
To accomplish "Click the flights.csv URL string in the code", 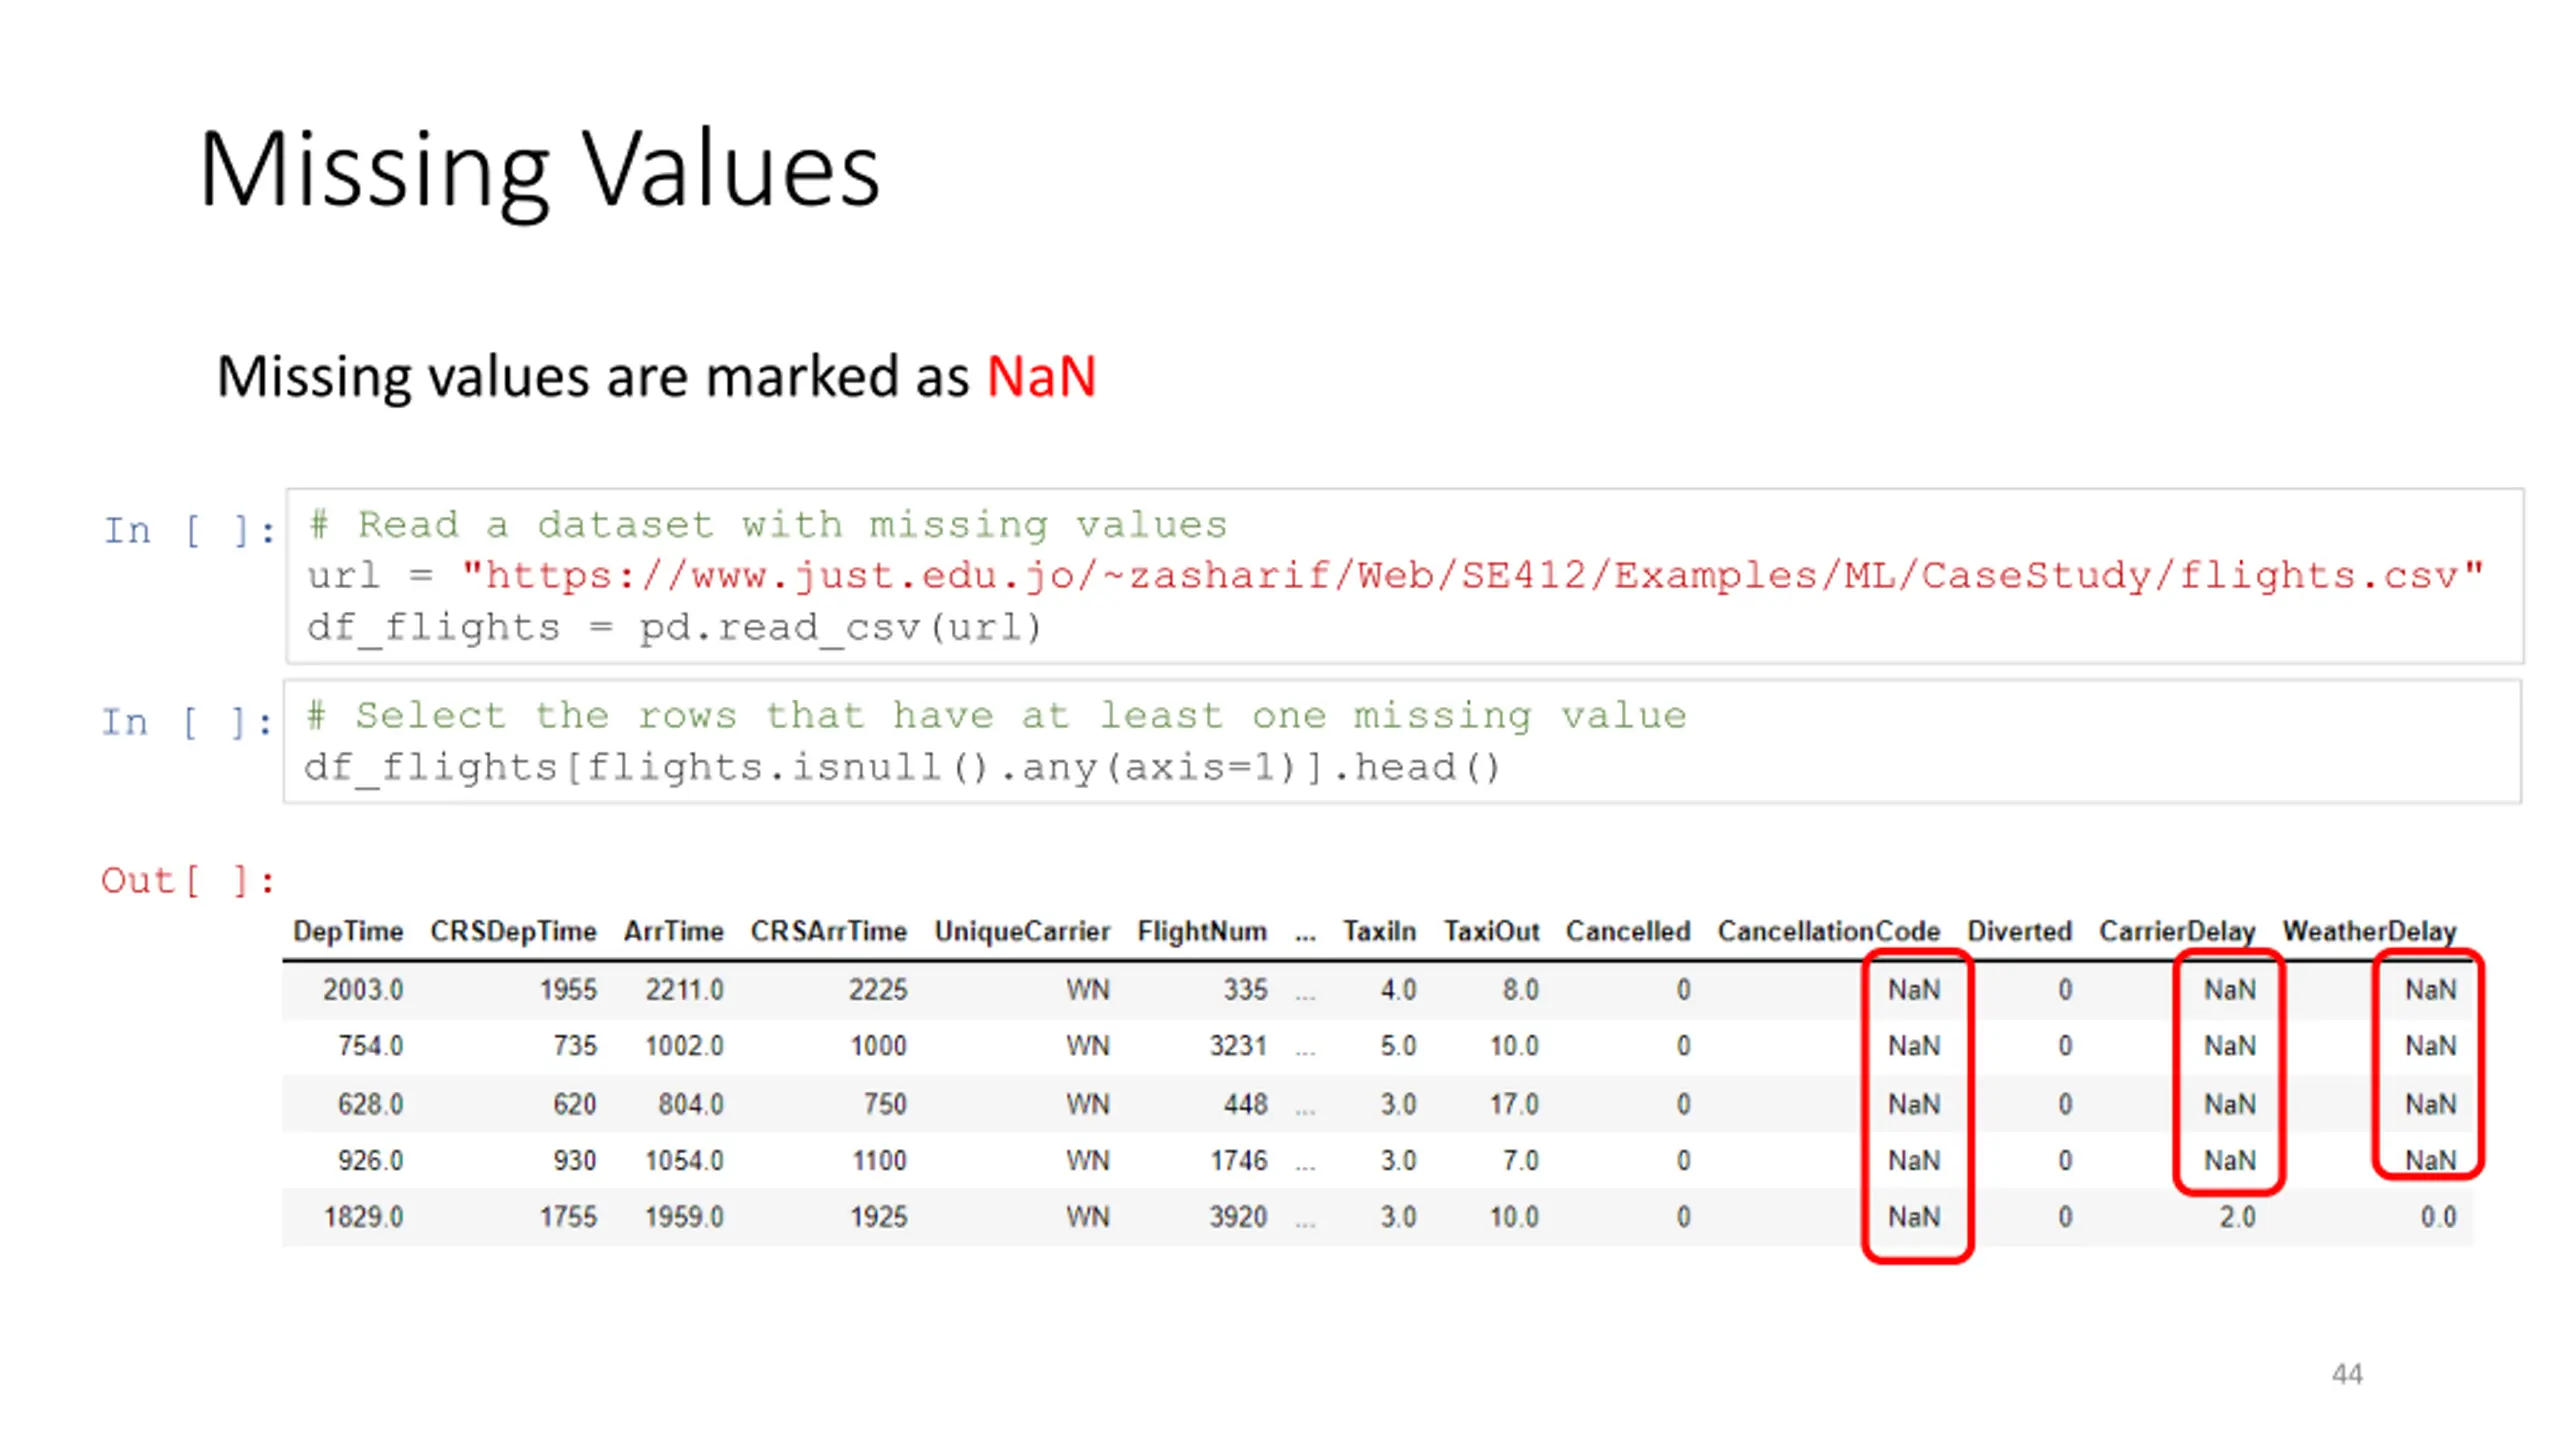I will (1472, 575).
